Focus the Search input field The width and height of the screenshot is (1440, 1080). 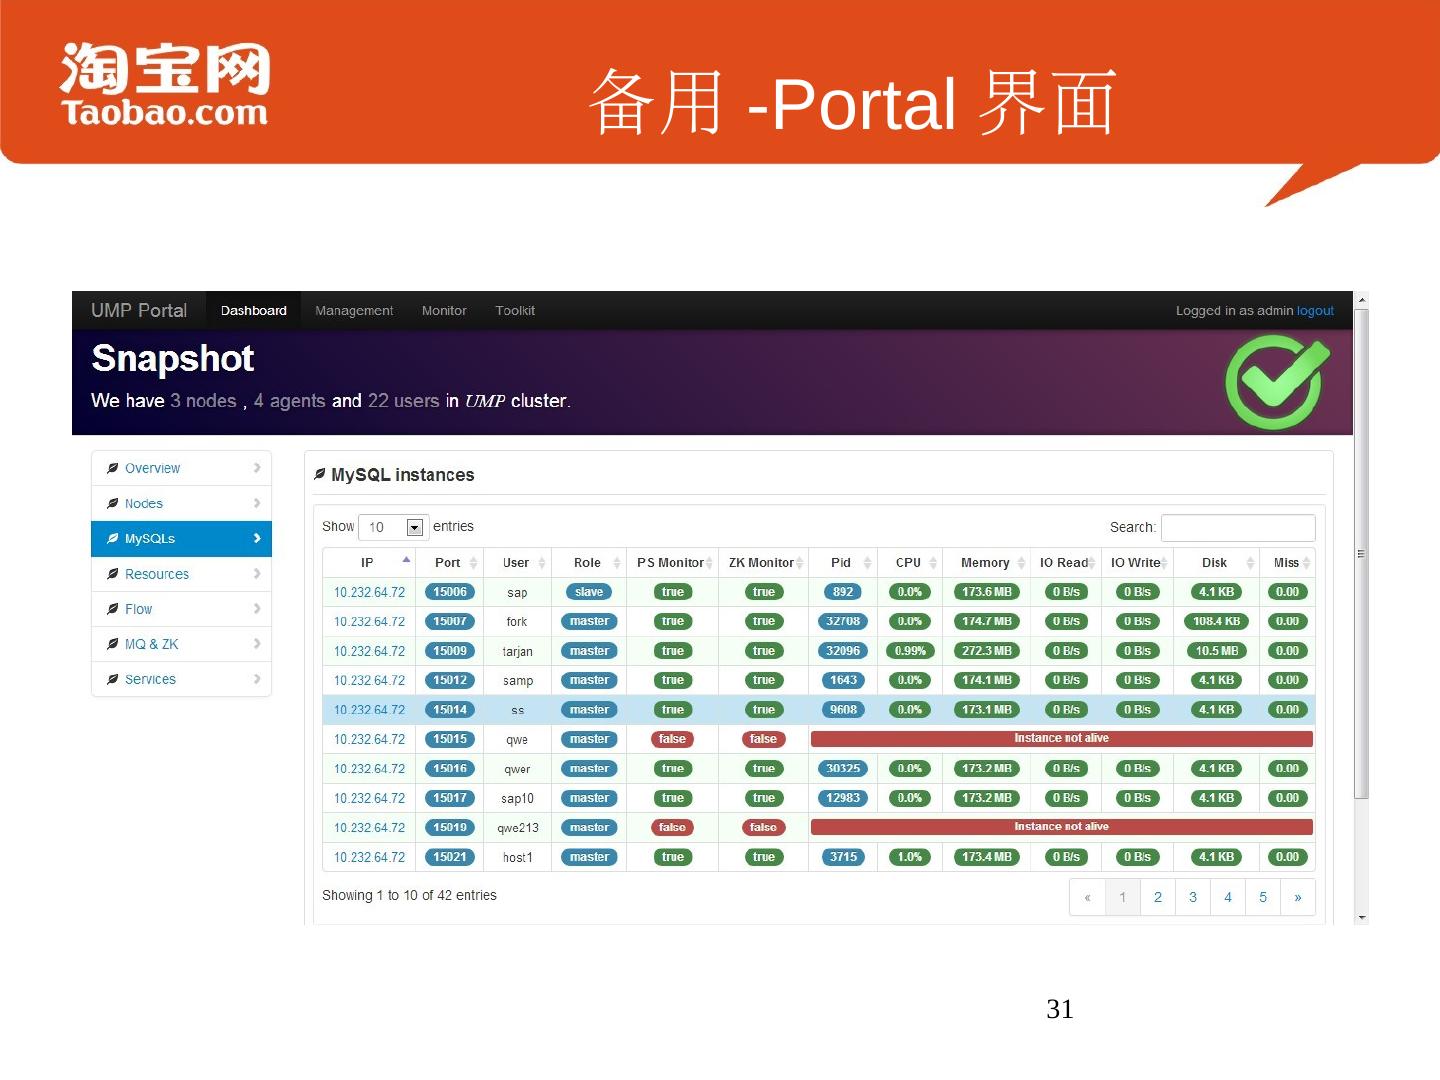pos(1237,527)
